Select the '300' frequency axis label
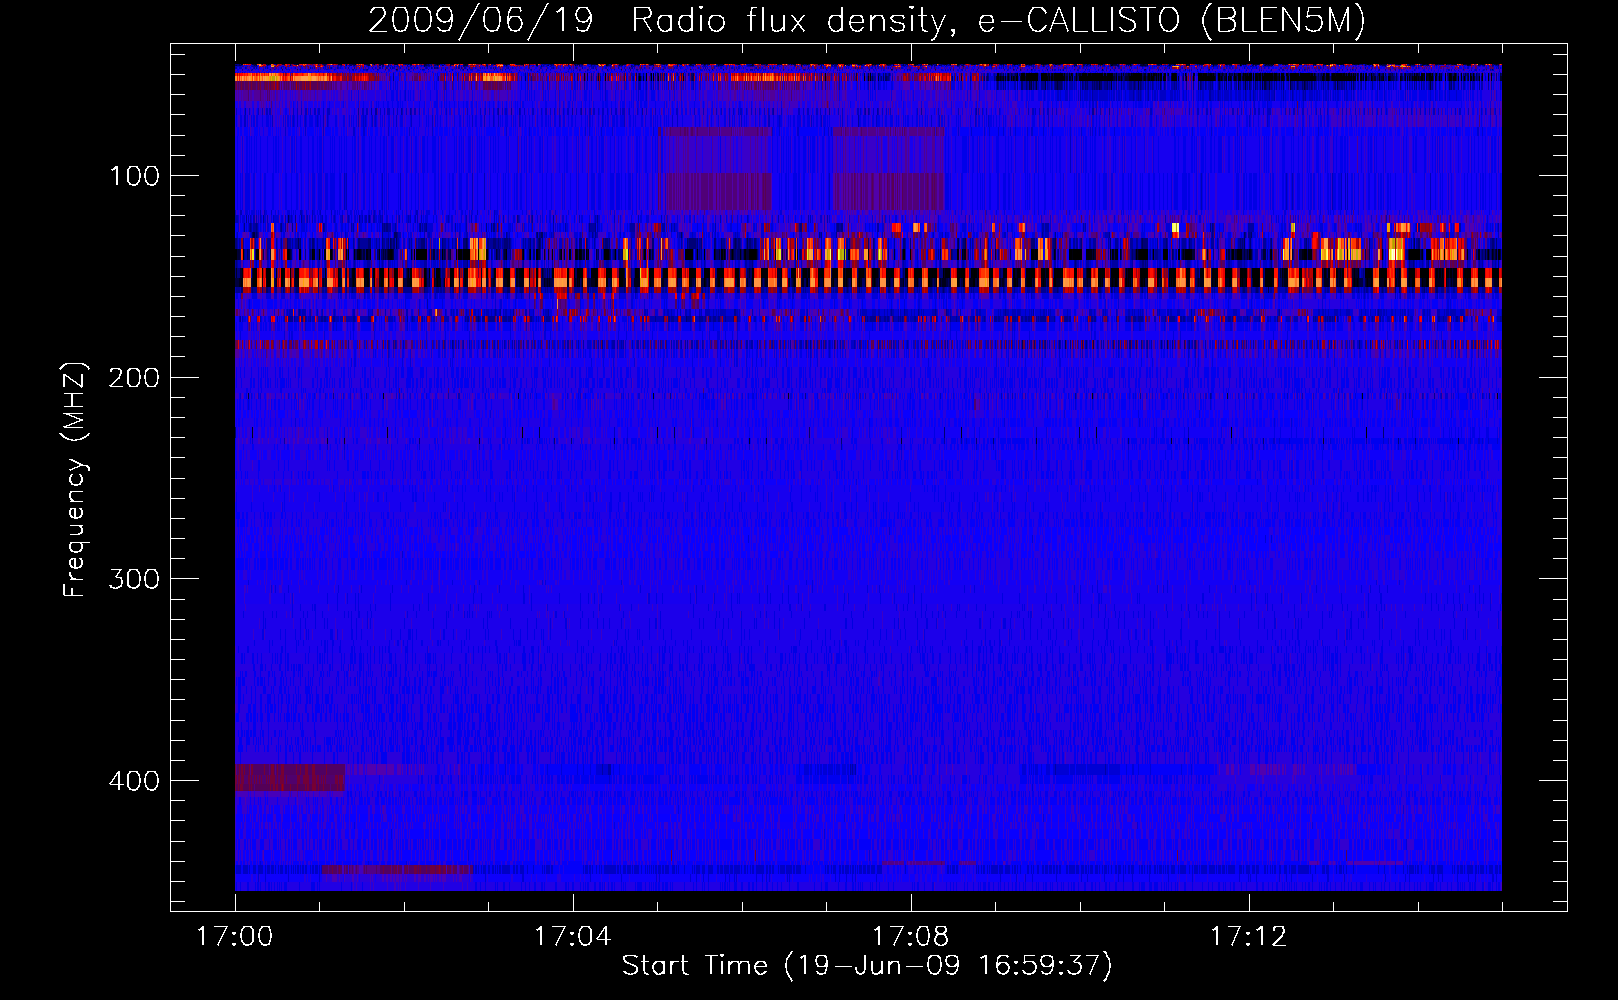 [x=135, y=579]
